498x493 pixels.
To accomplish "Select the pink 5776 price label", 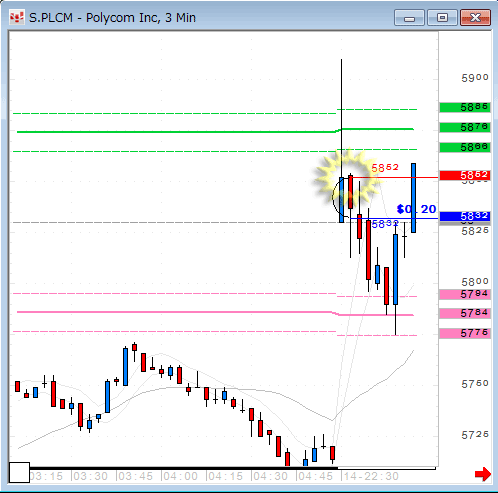I will pos(465,333).
